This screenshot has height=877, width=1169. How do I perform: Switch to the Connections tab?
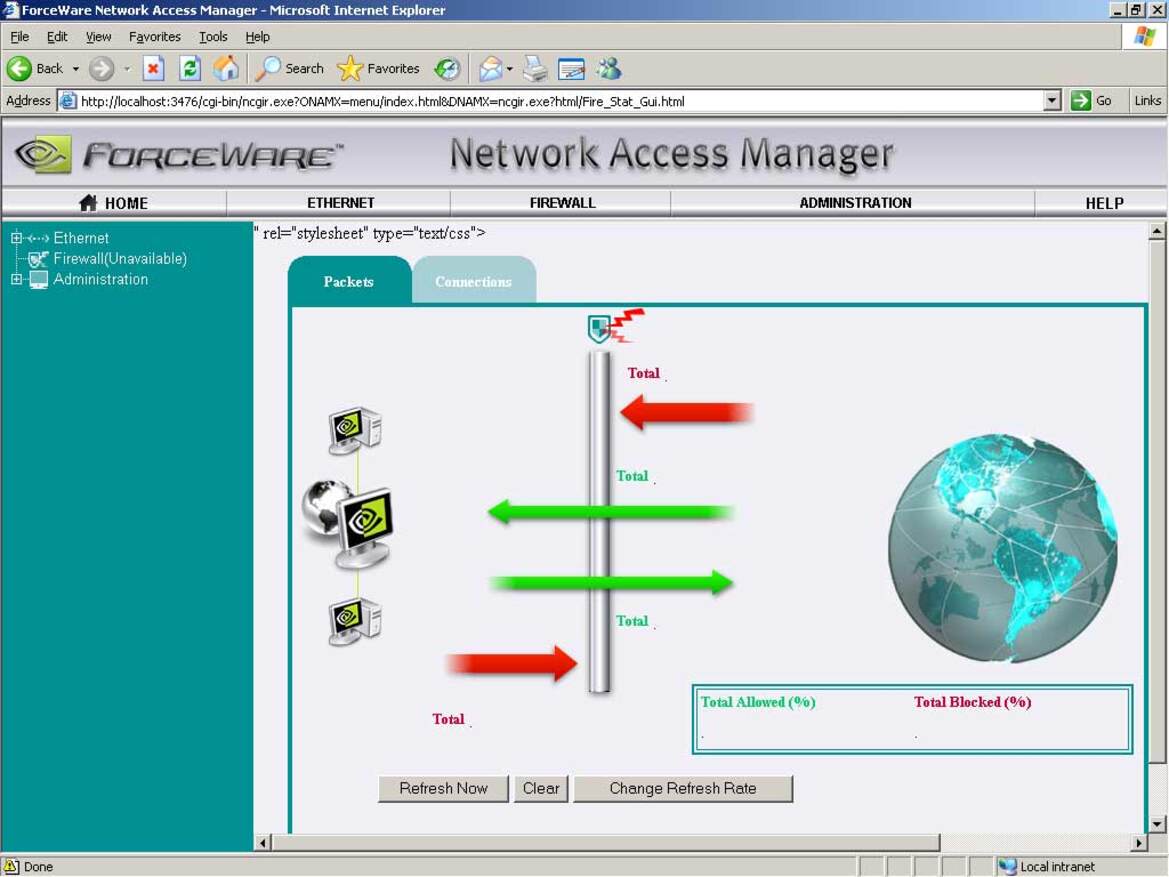(473, 281)
